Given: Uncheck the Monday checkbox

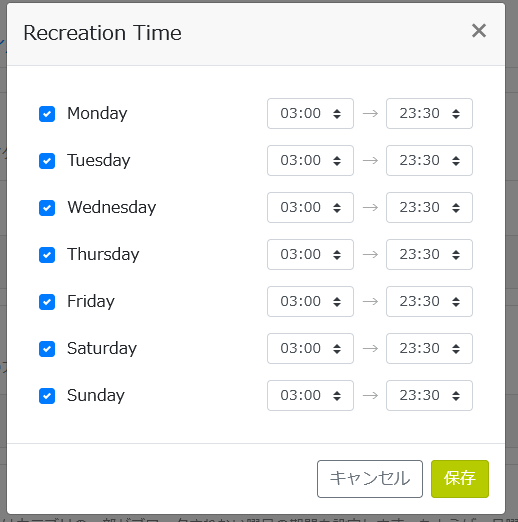Looking at the screenshot, I should point(47,114).
